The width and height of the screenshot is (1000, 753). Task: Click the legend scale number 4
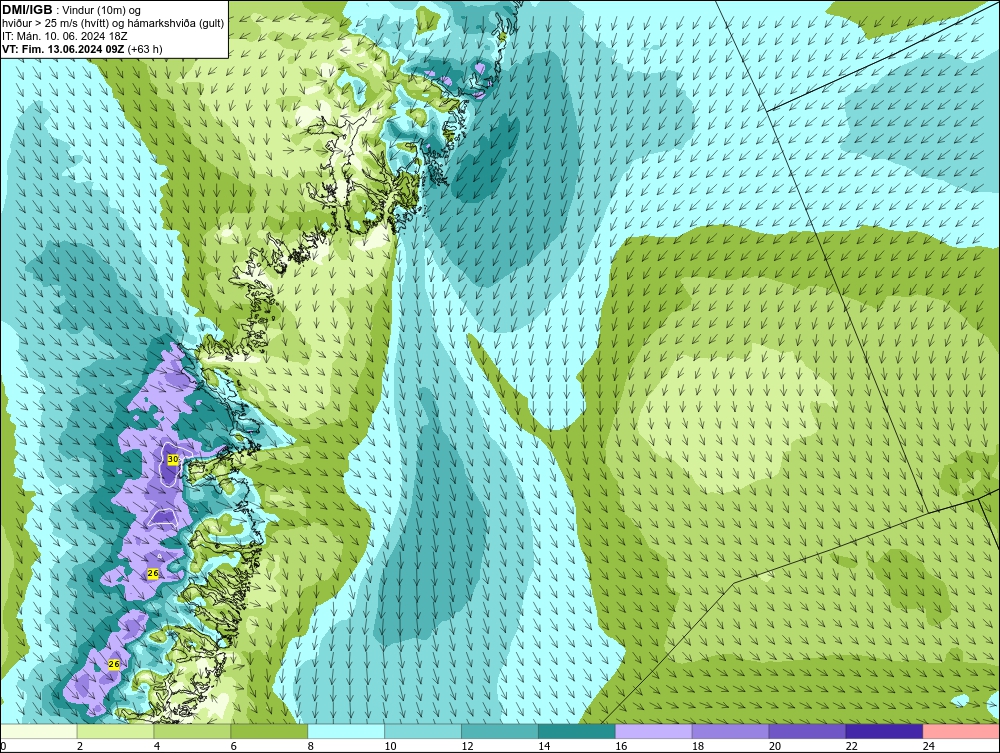[157, 746]
